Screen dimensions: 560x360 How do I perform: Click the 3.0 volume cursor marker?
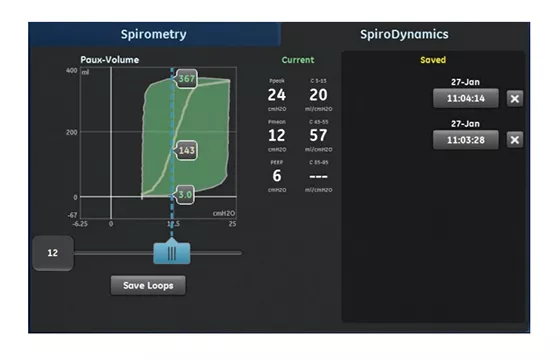pyautogui.click(x=185, y=195)
